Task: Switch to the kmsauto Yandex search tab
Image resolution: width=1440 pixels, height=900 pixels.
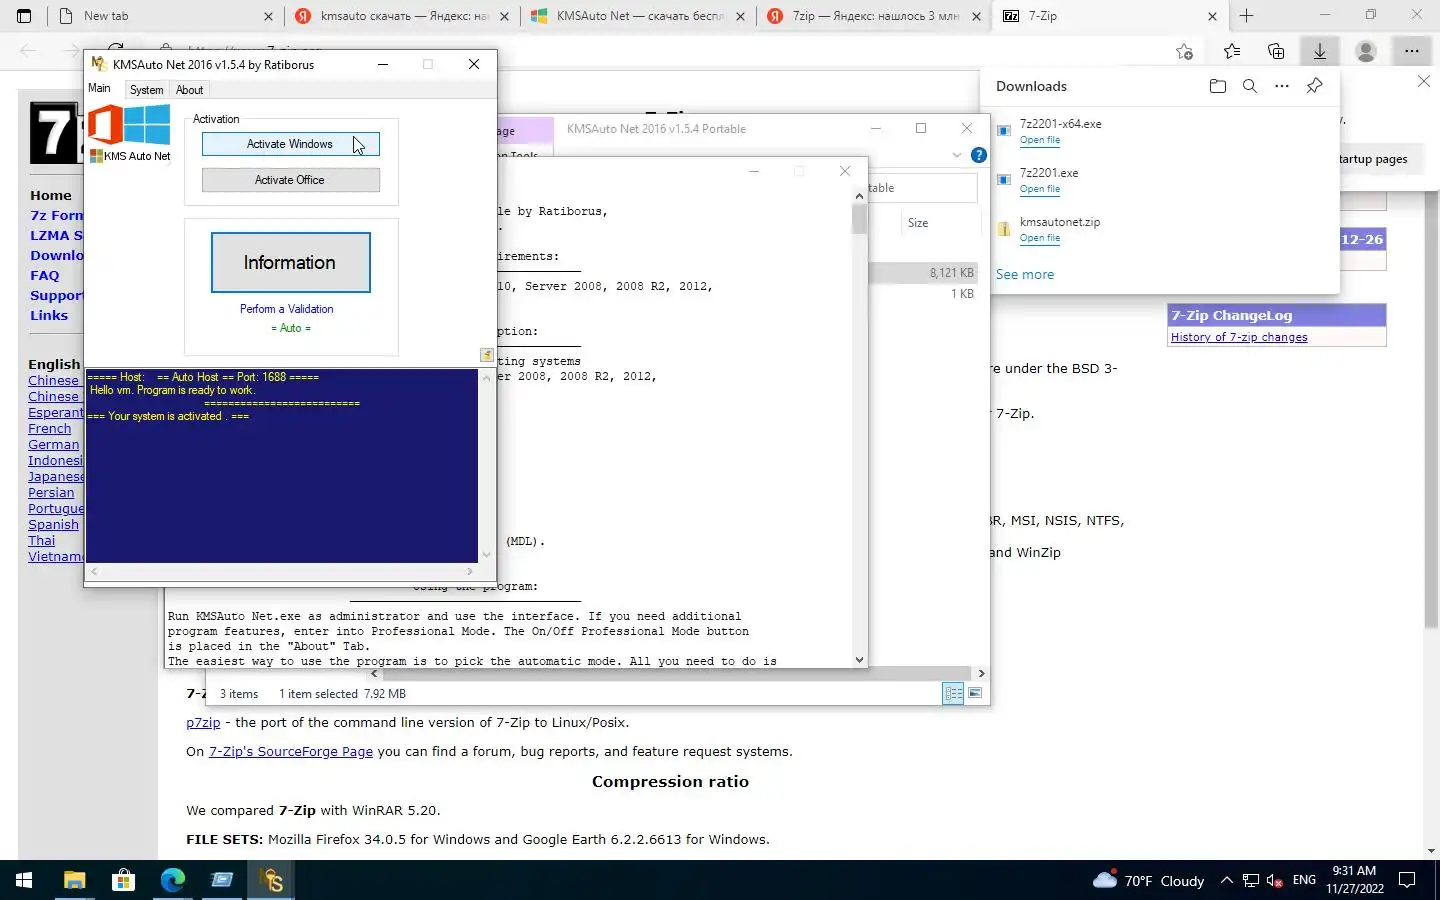Action: tap(403, 16)
